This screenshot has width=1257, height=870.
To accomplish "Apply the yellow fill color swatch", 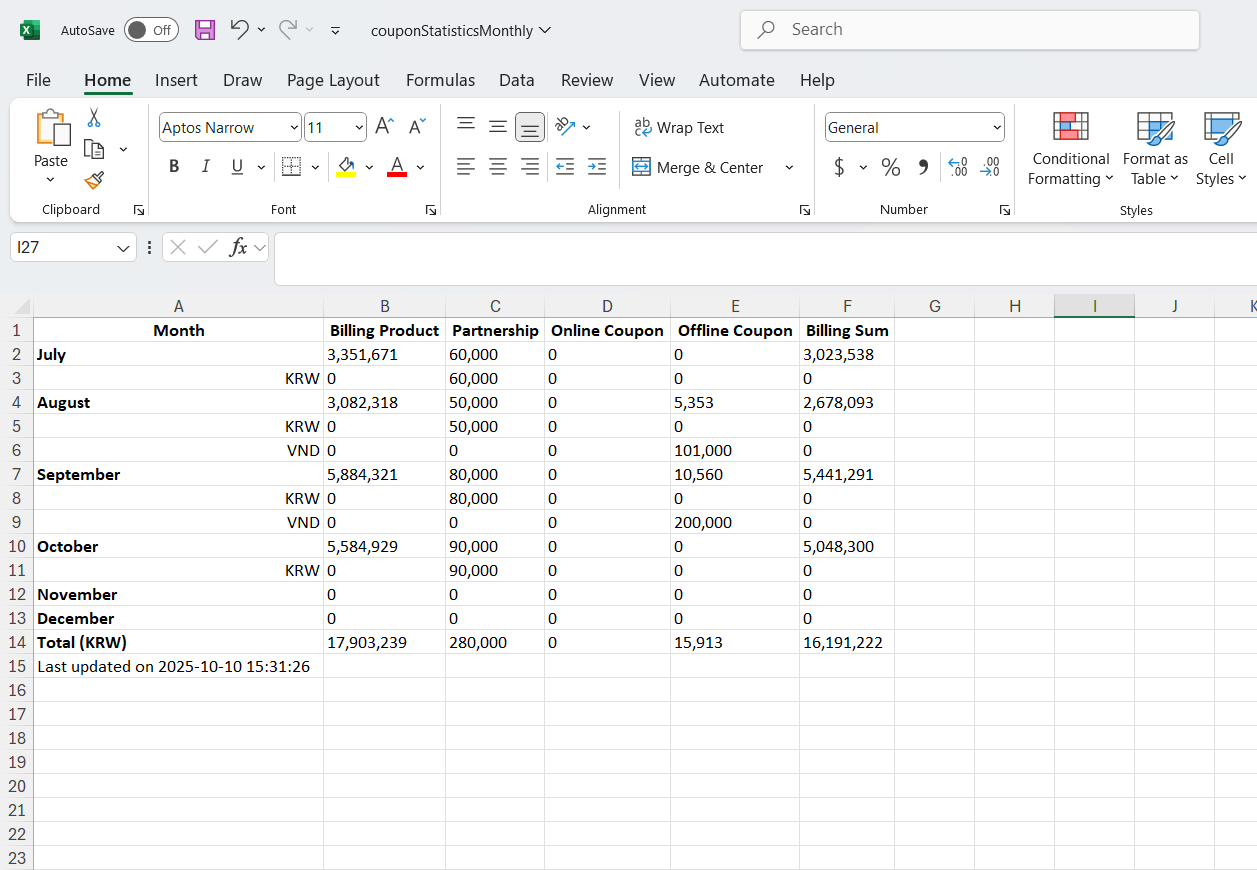I will [x=346, y=167].
